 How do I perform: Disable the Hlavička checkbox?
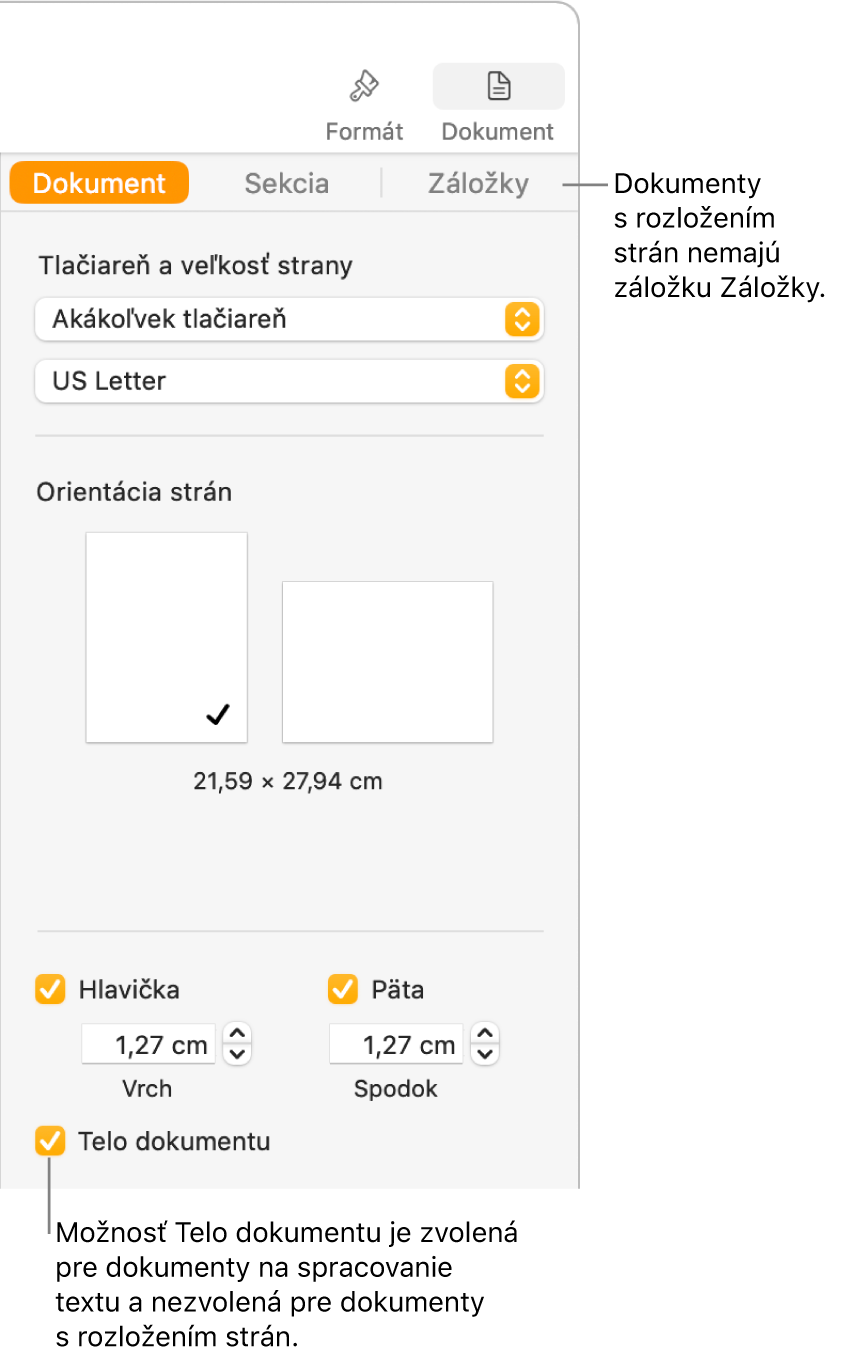click(x=50, y=990)
